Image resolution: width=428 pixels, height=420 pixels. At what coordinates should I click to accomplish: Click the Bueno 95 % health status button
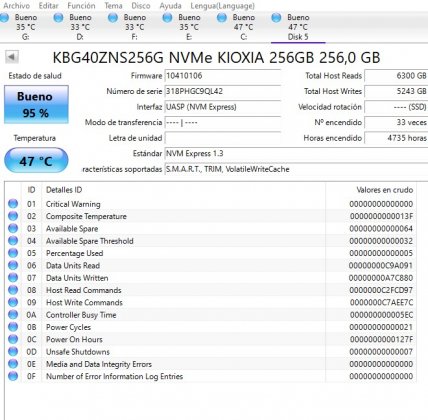(x=36, y=104)
